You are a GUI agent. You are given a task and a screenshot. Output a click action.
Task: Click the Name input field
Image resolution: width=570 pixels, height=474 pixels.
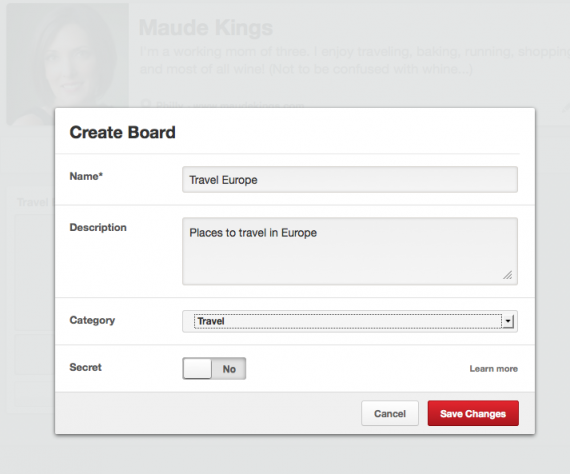pyautogui.click(x=350, y=180)
